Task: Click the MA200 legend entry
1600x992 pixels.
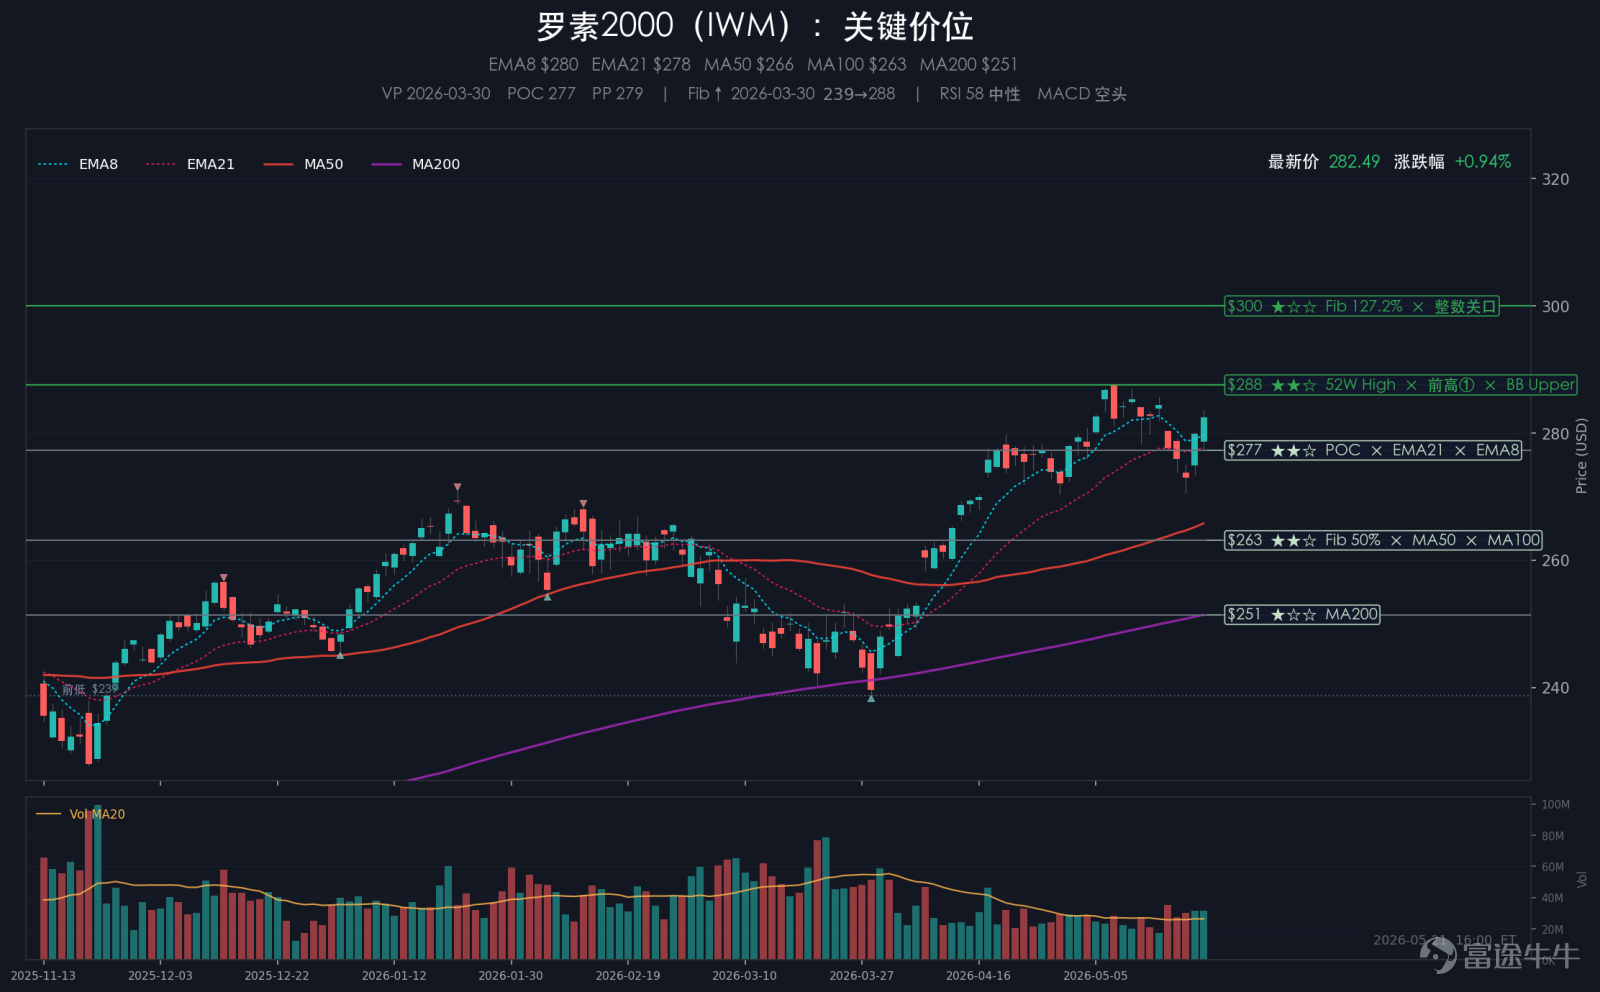Action: (x=416, y=164)
